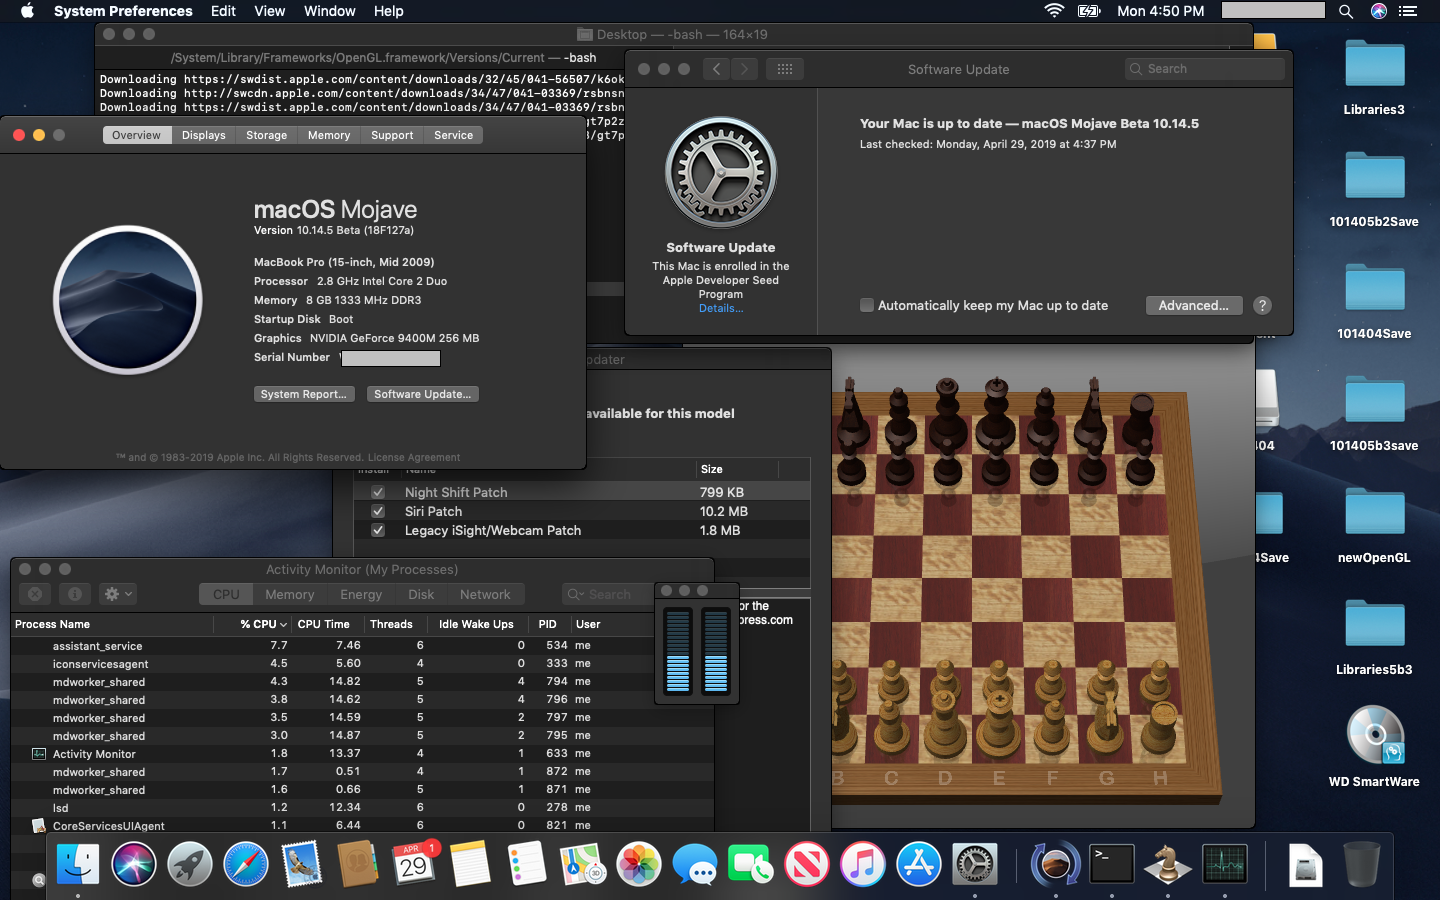Open the Window menu

pos(330,11)
